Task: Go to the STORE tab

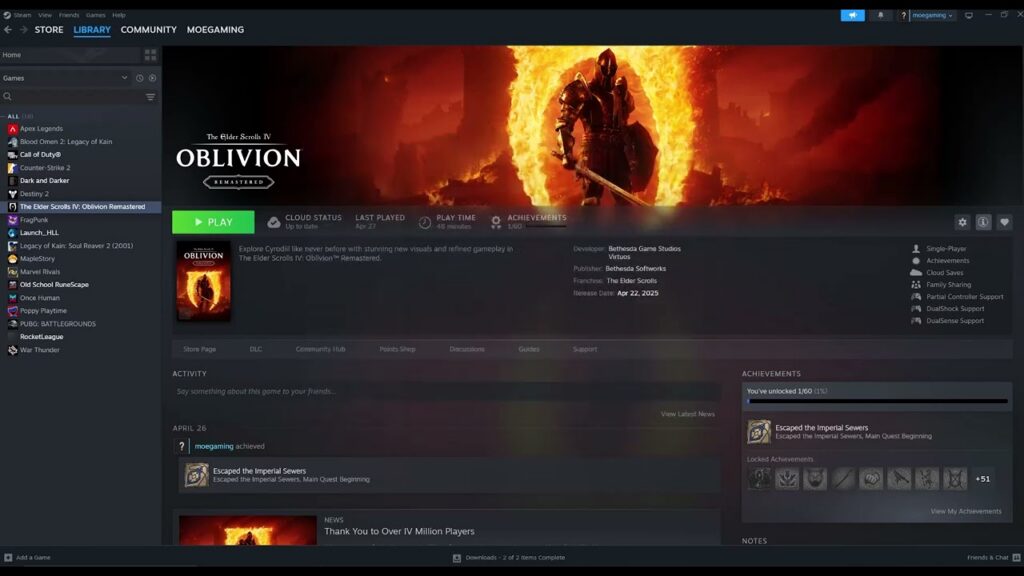Action: (x=49, y=29)
